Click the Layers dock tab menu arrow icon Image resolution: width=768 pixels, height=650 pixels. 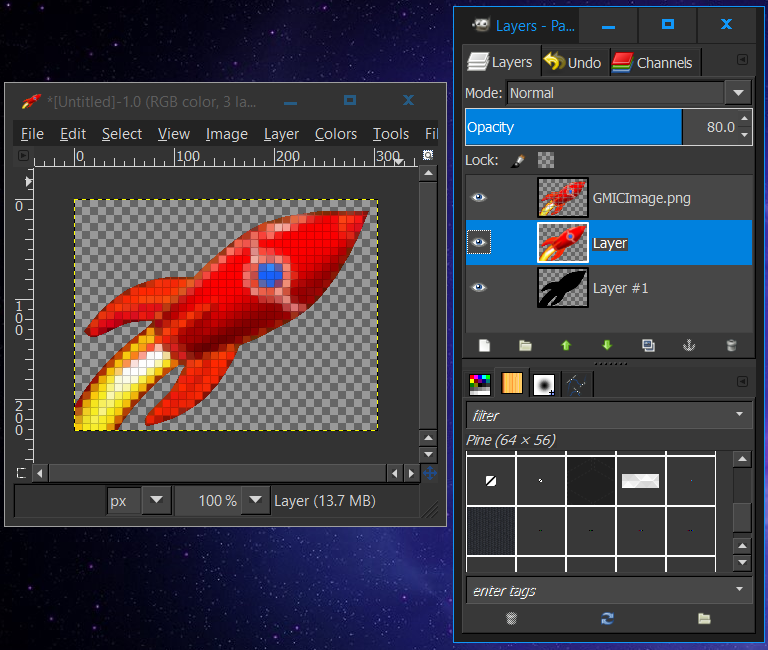(x=743, y=60)
